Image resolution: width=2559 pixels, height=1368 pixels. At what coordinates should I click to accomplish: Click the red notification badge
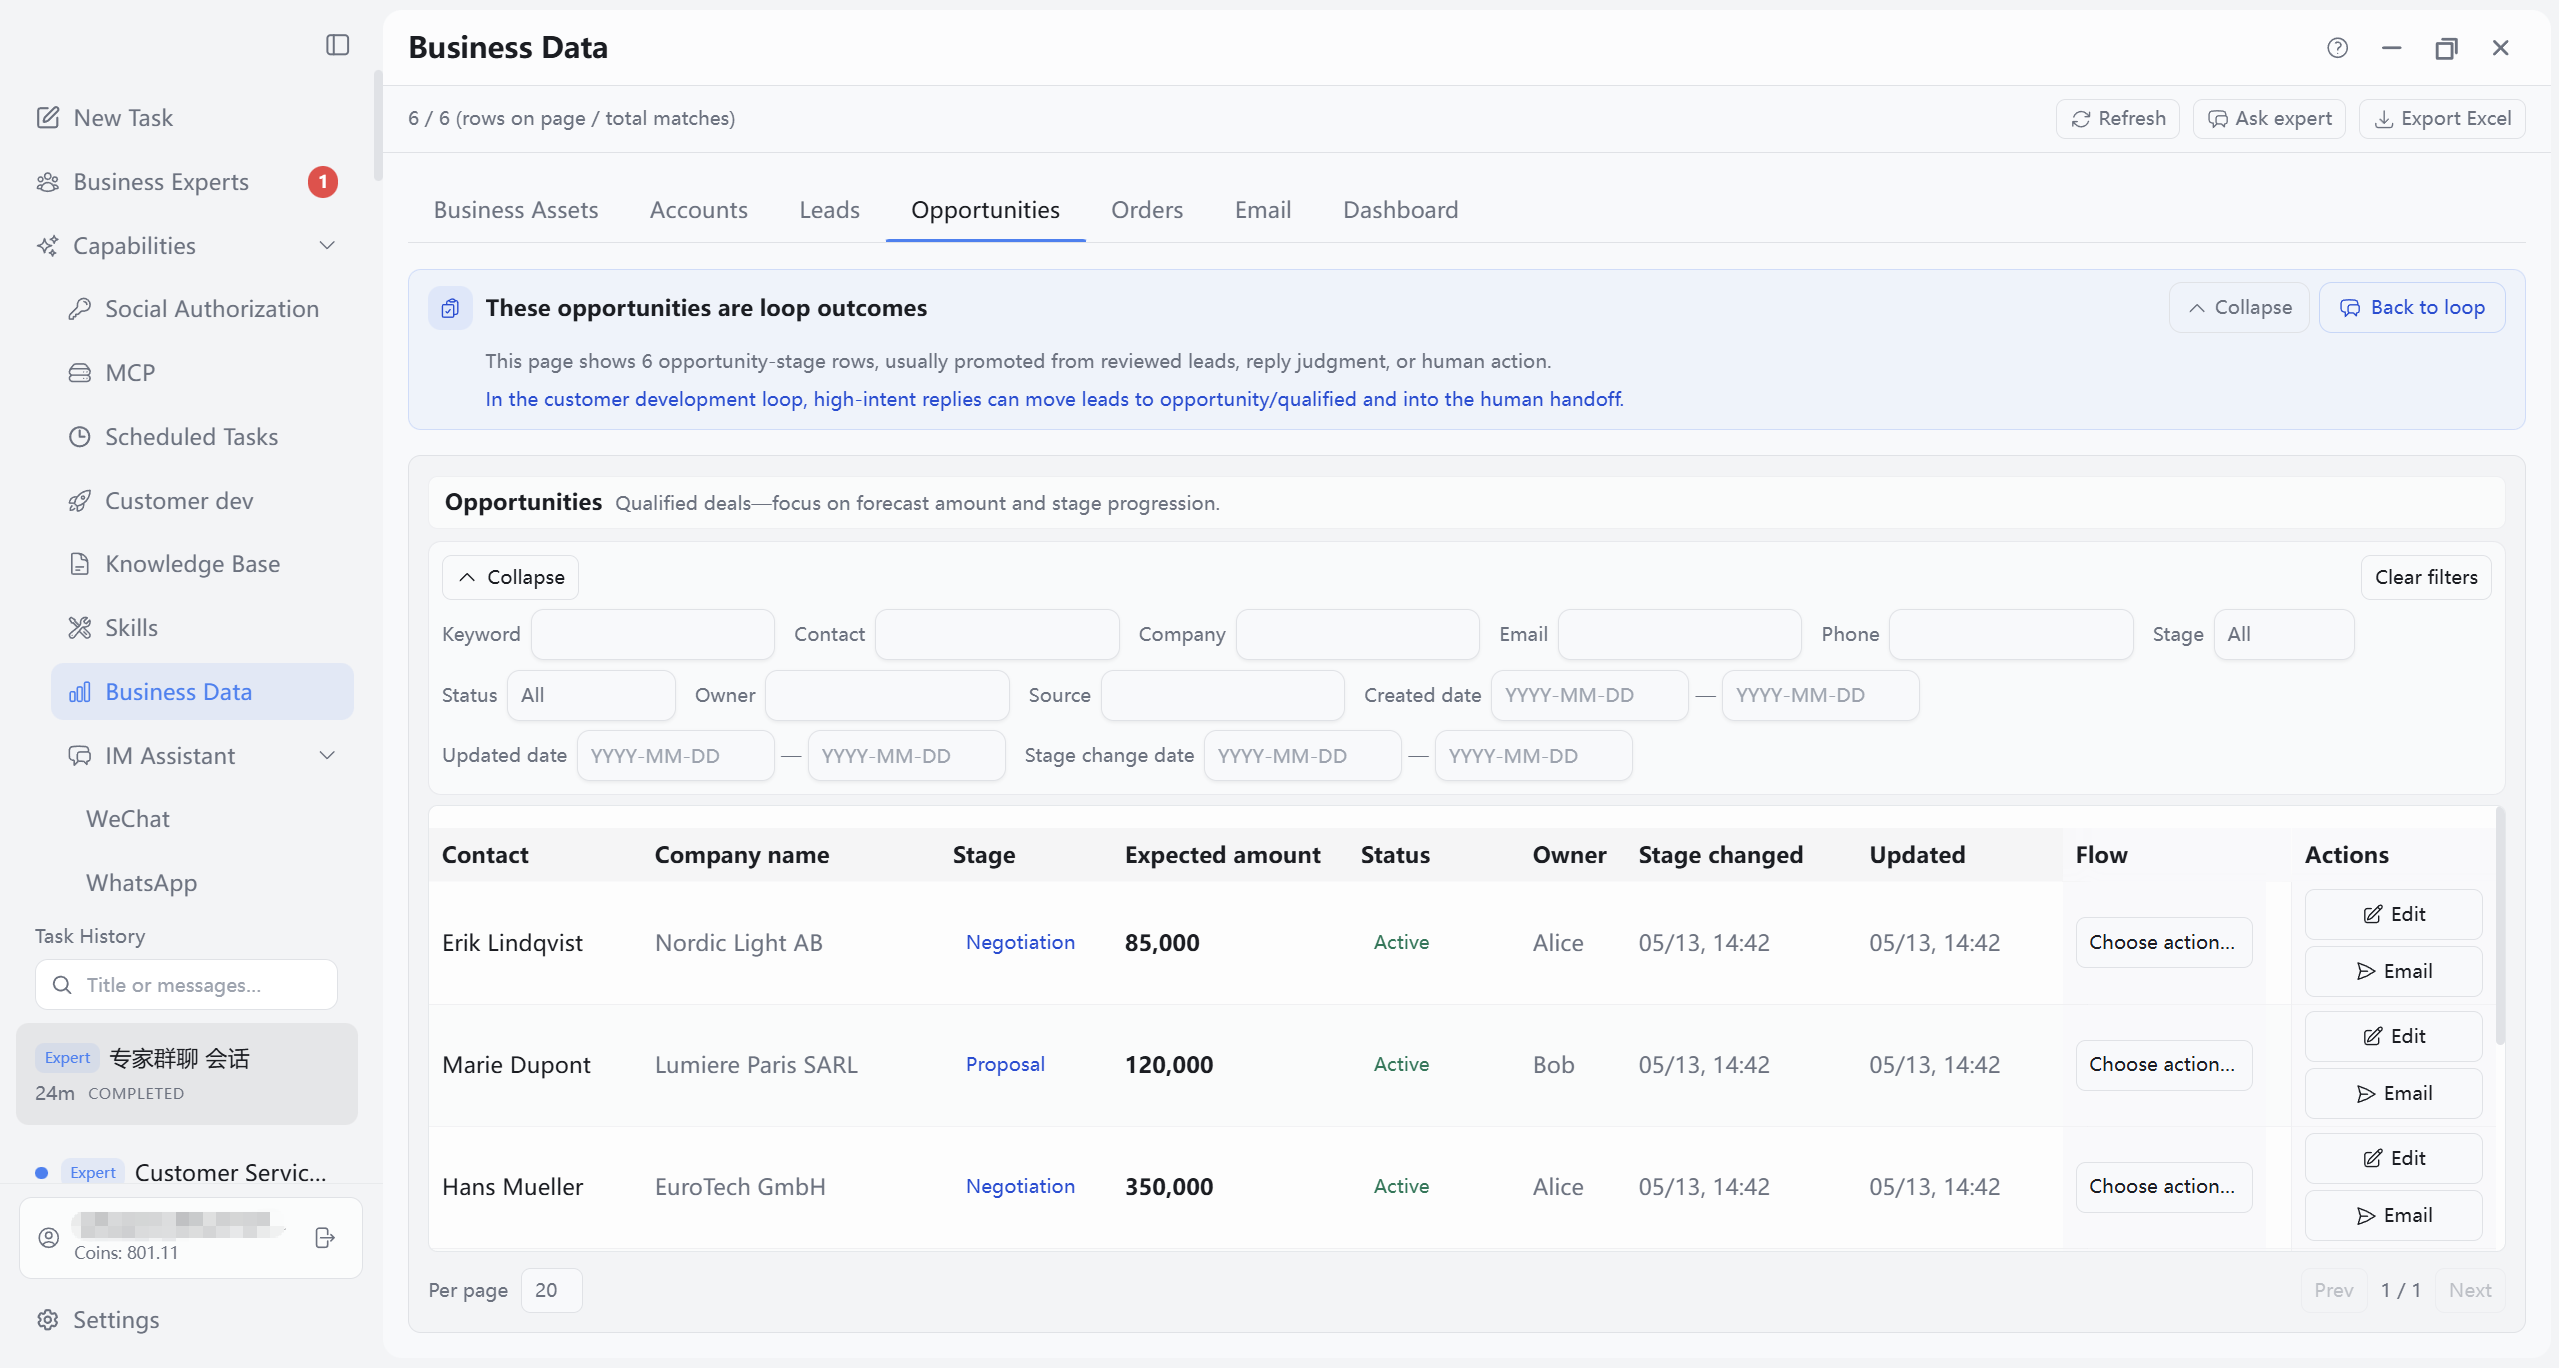tap(322, 182)
